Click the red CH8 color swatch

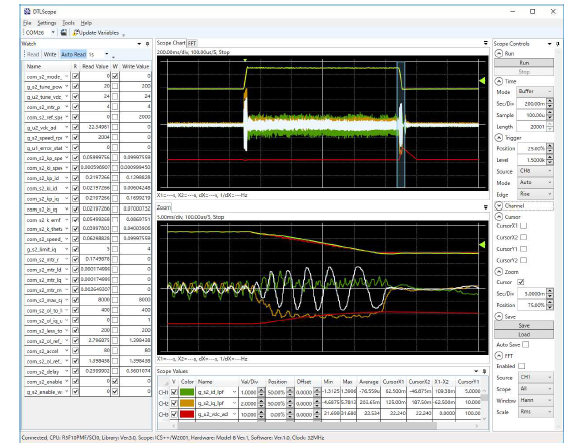(187, 414)
